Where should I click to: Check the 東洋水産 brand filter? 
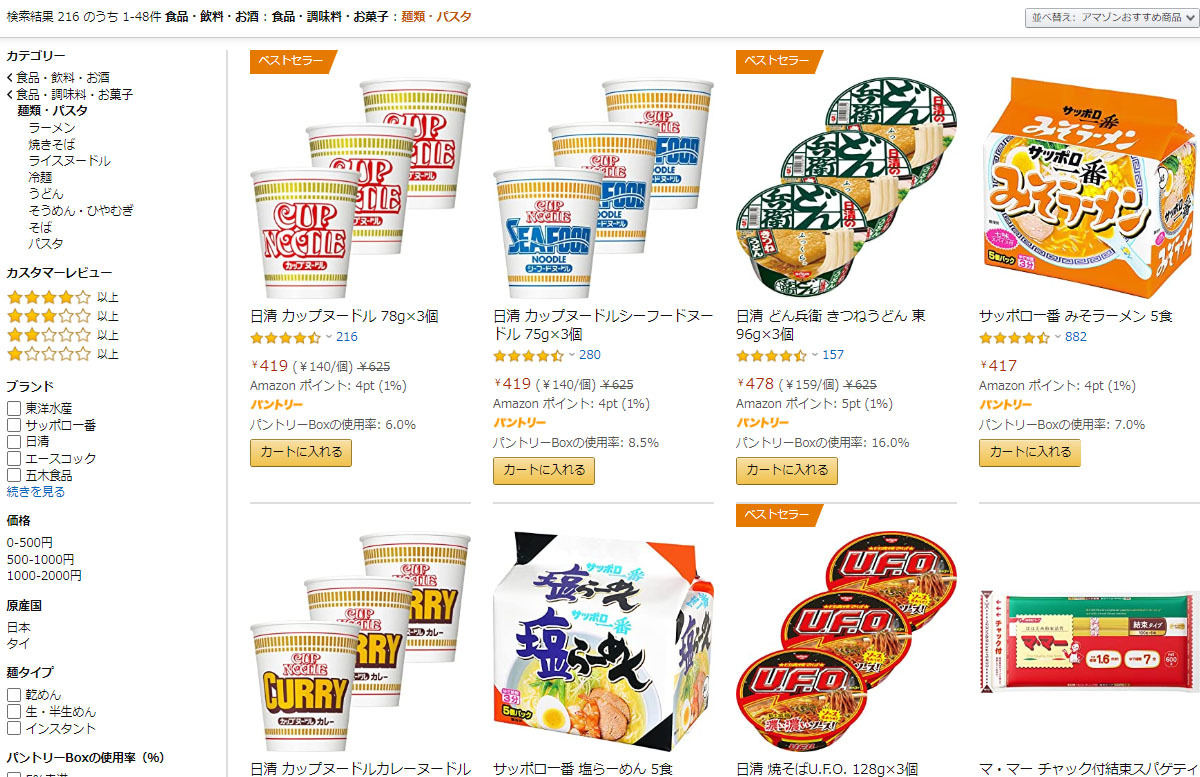pyautogui.click(x=14, y=408)
